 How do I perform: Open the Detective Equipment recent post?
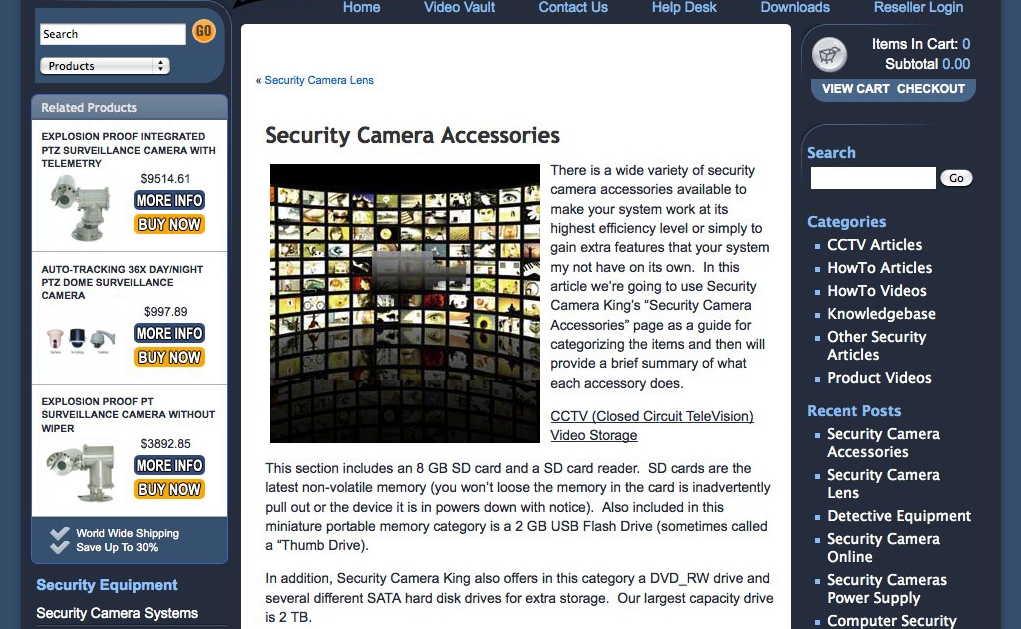point(899,516)
